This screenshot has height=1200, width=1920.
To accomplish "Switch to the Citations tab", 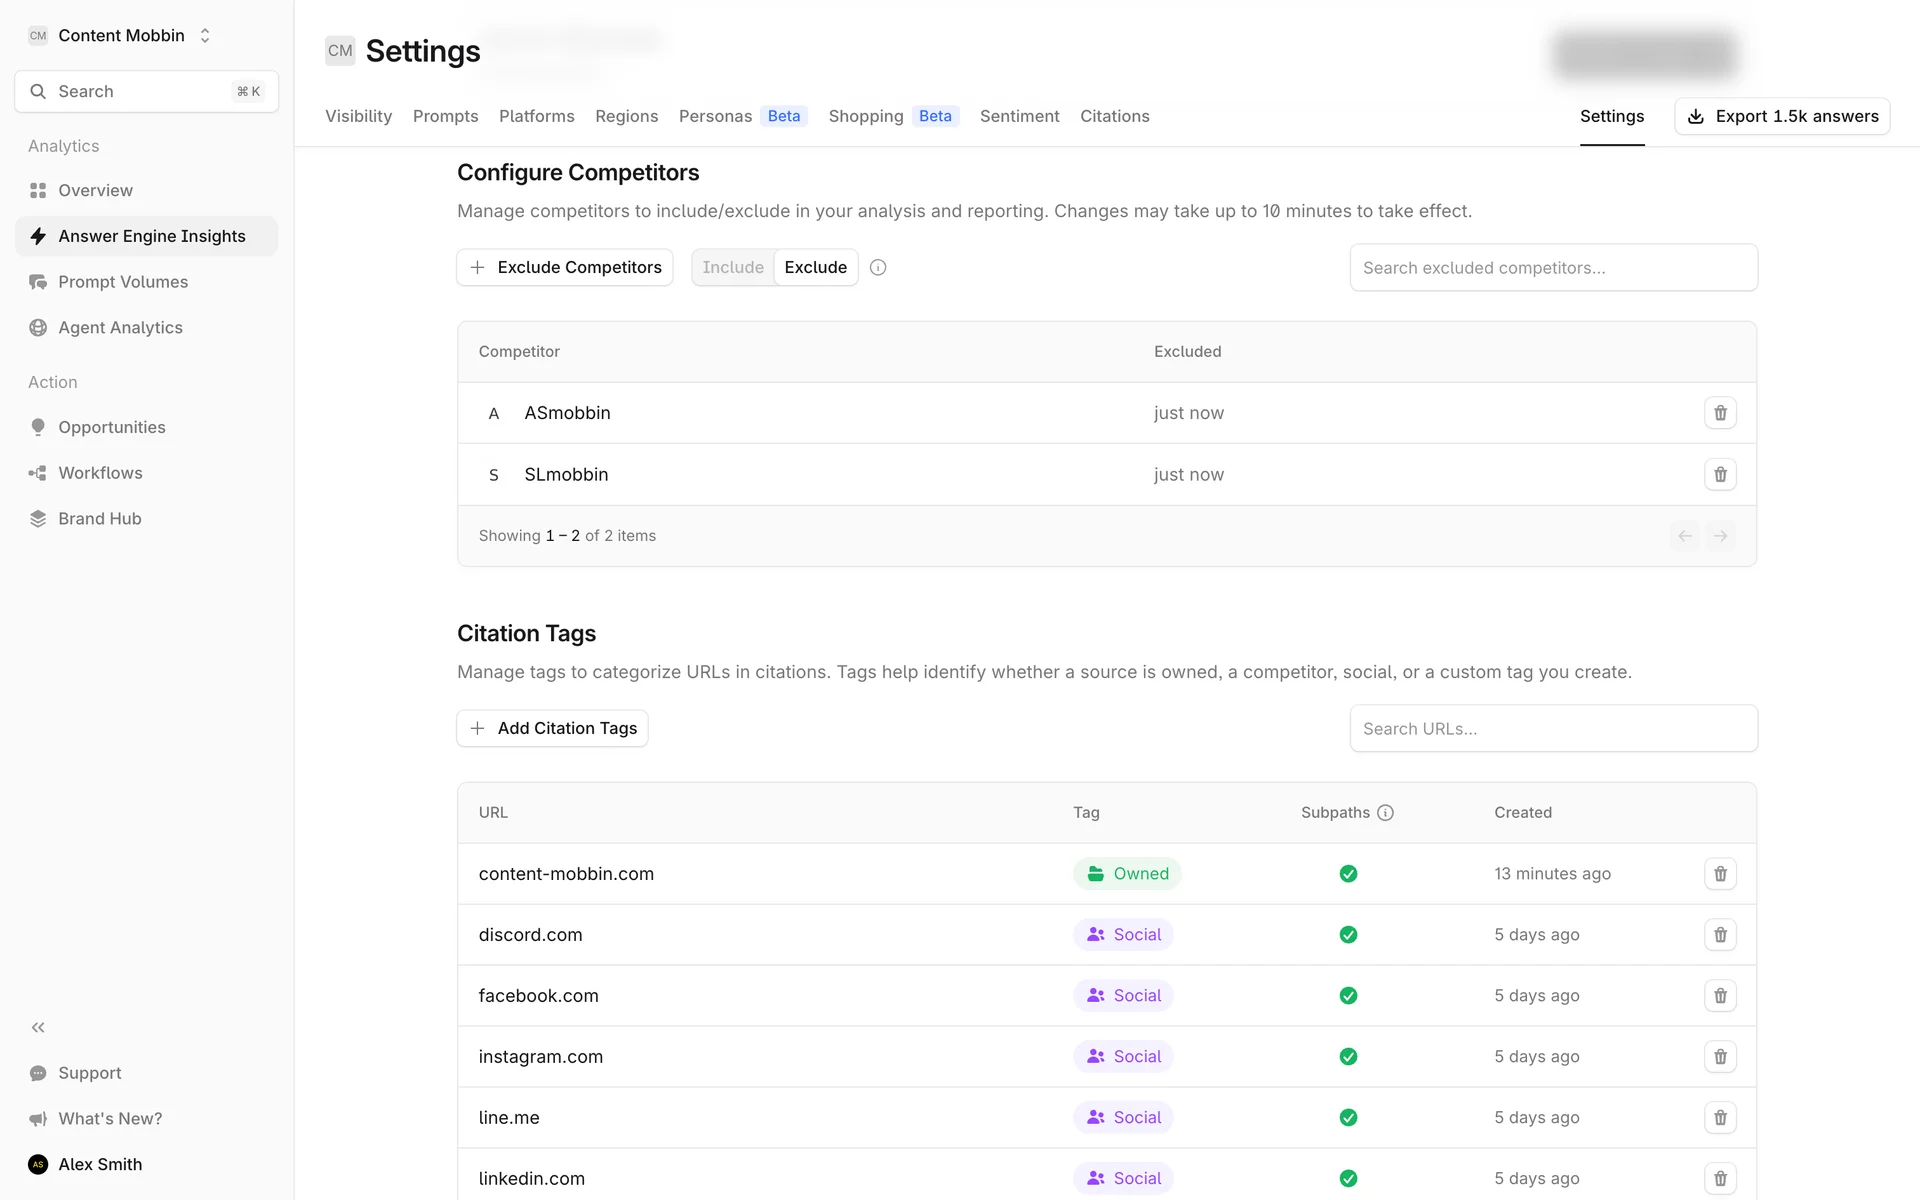I will point(1114,116).
